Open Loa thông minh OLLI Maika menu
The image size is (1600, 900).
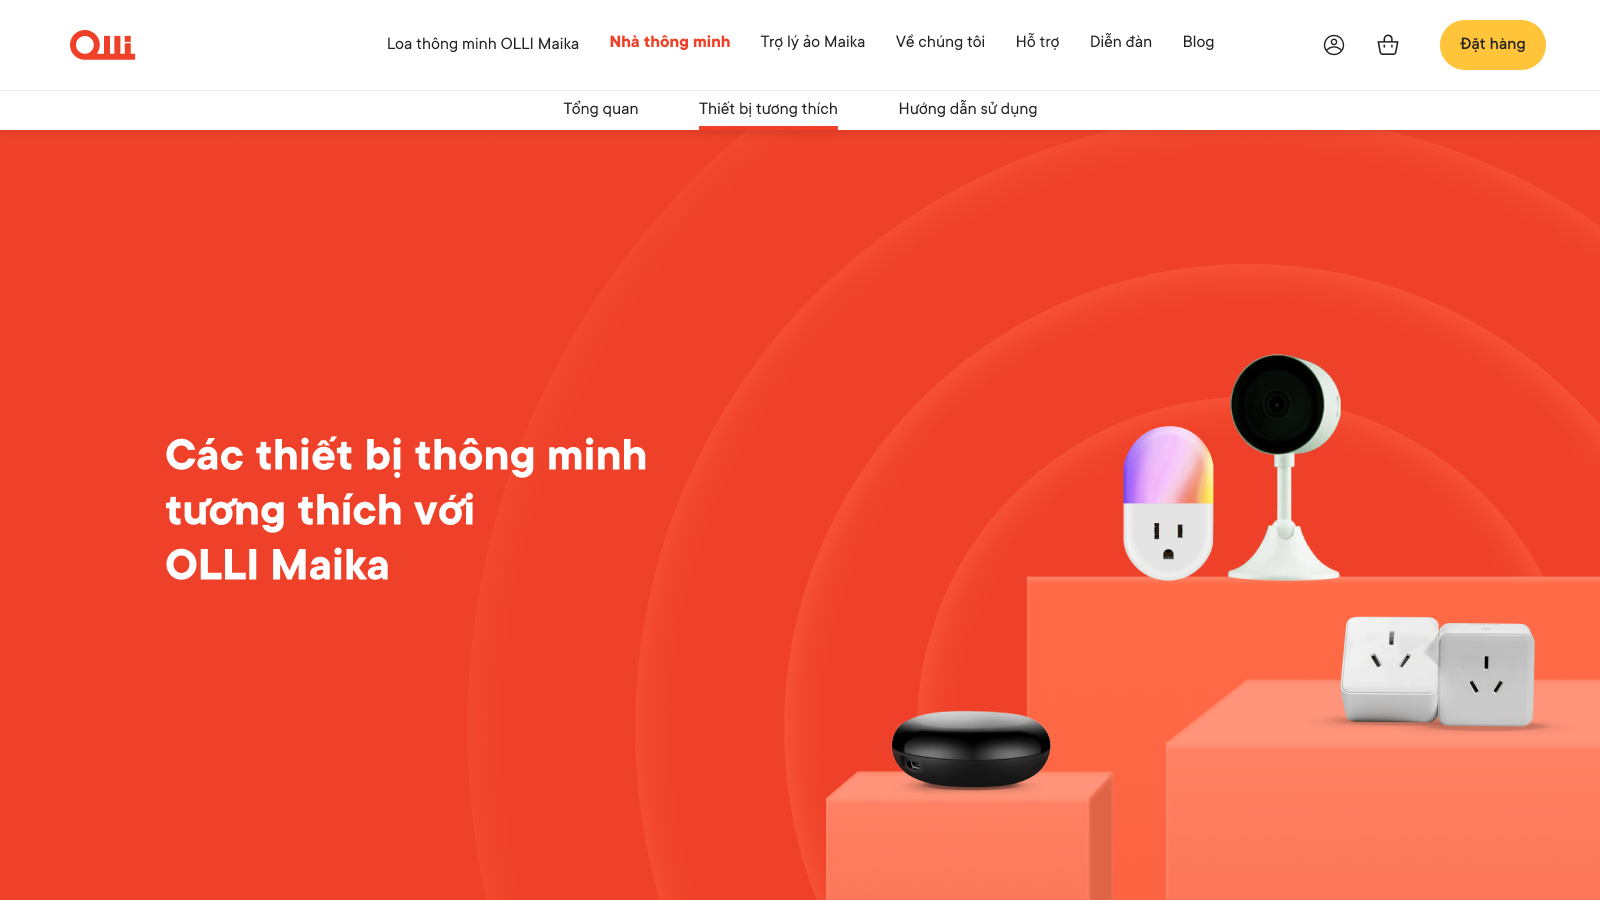click(x=483, y=43)
